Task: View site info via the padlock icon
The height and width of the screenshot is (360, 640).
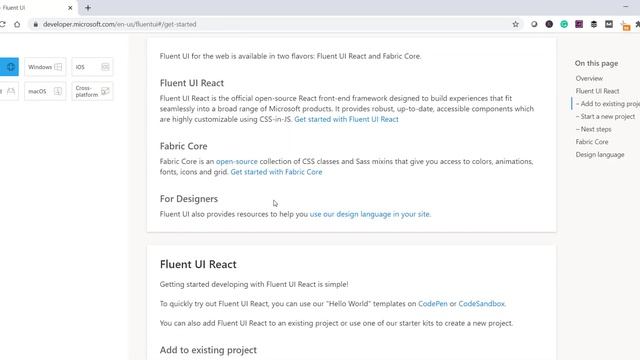Action: [x=36, y=24]
